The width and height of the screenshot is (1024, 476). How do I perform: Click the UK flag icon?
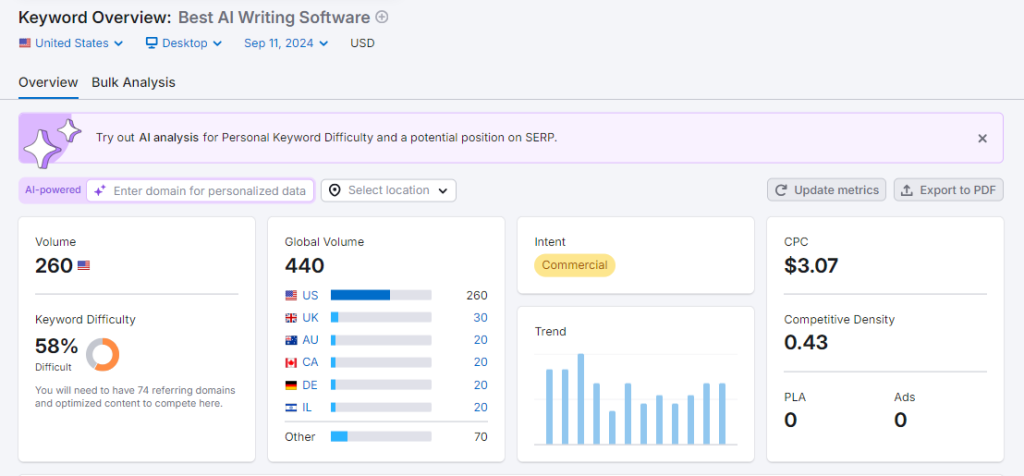tap(291, 318)
